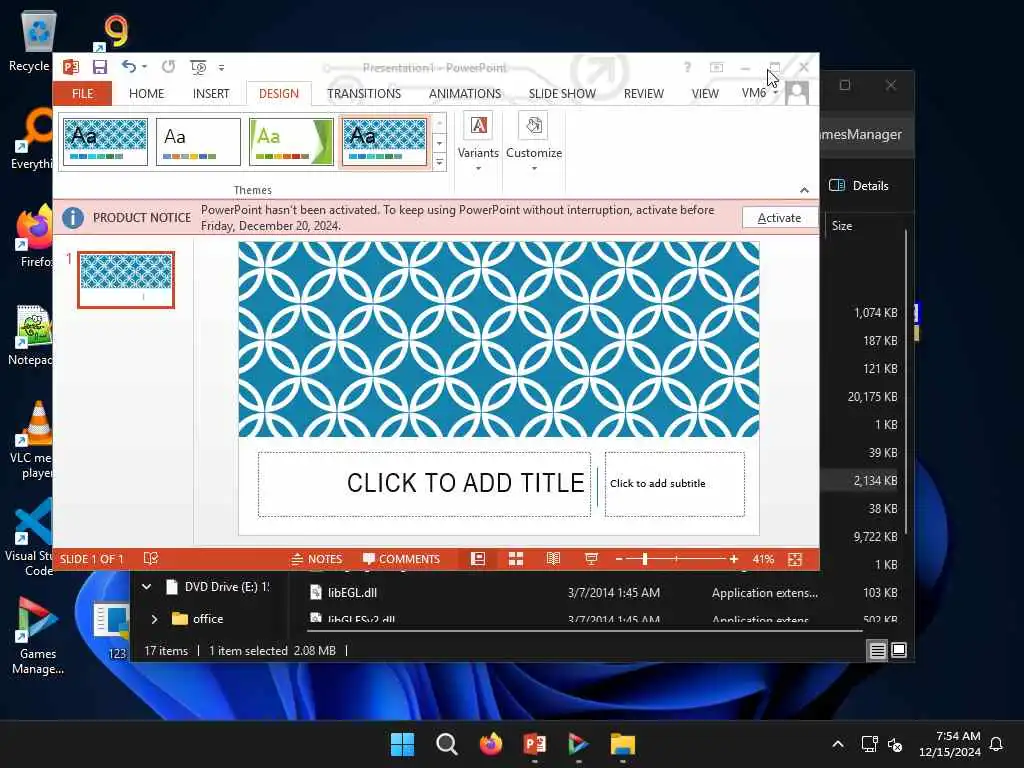1024x768 pixels.
Task: Expand the Themes gallery More arrow
Action: [440, 162]
